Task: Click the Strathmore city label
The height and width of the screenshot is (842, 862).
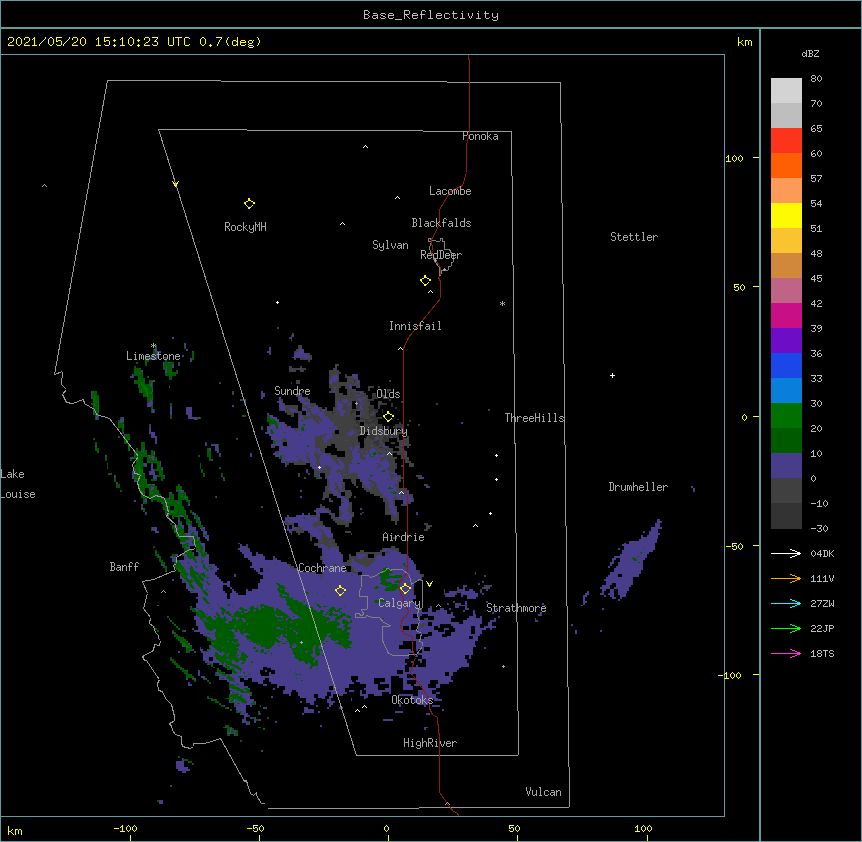Action: tap(516, 608)
